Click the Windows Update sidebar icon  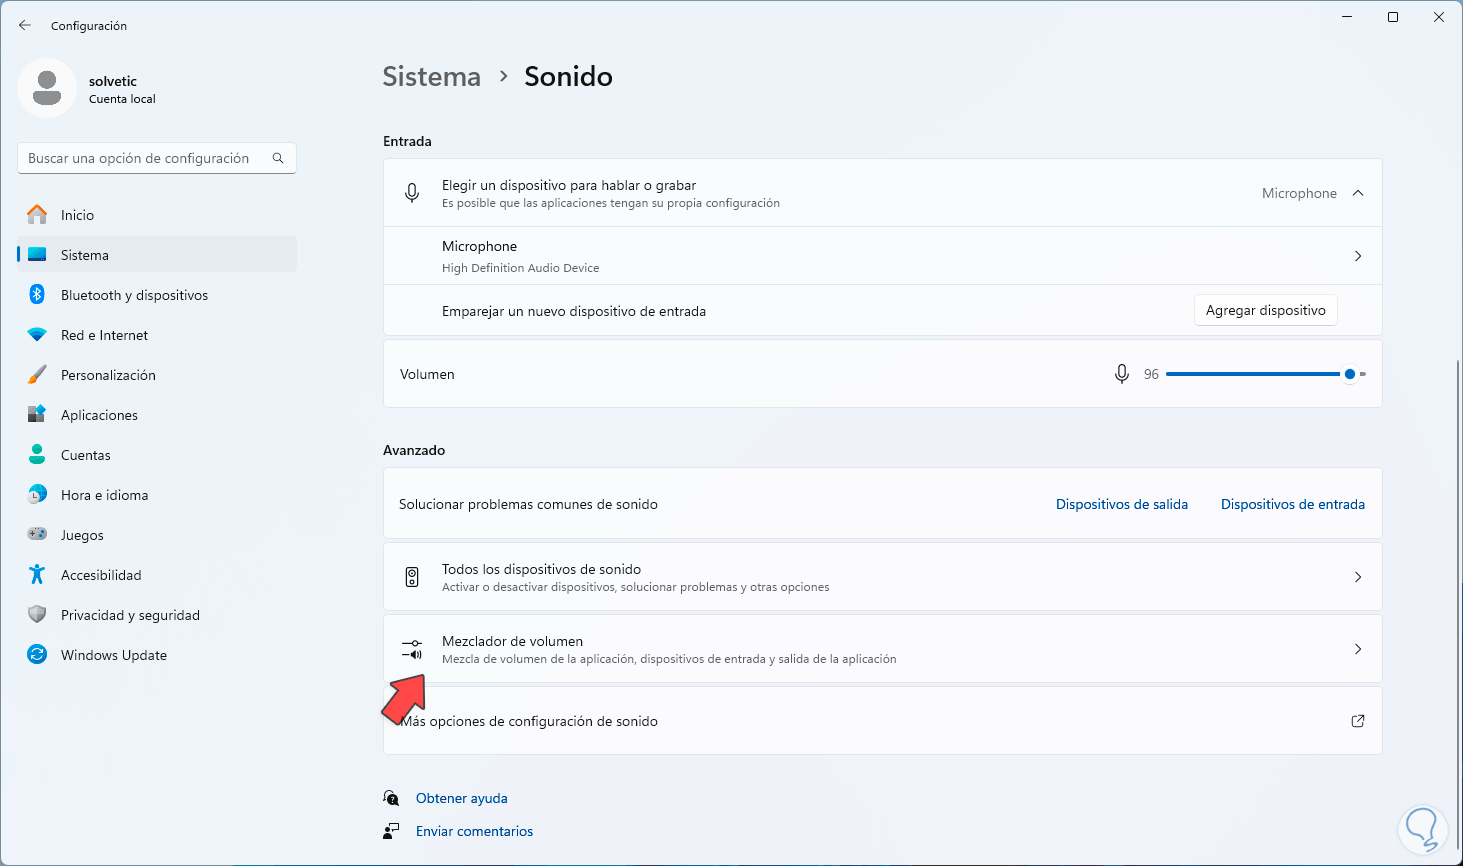(37, 654)
